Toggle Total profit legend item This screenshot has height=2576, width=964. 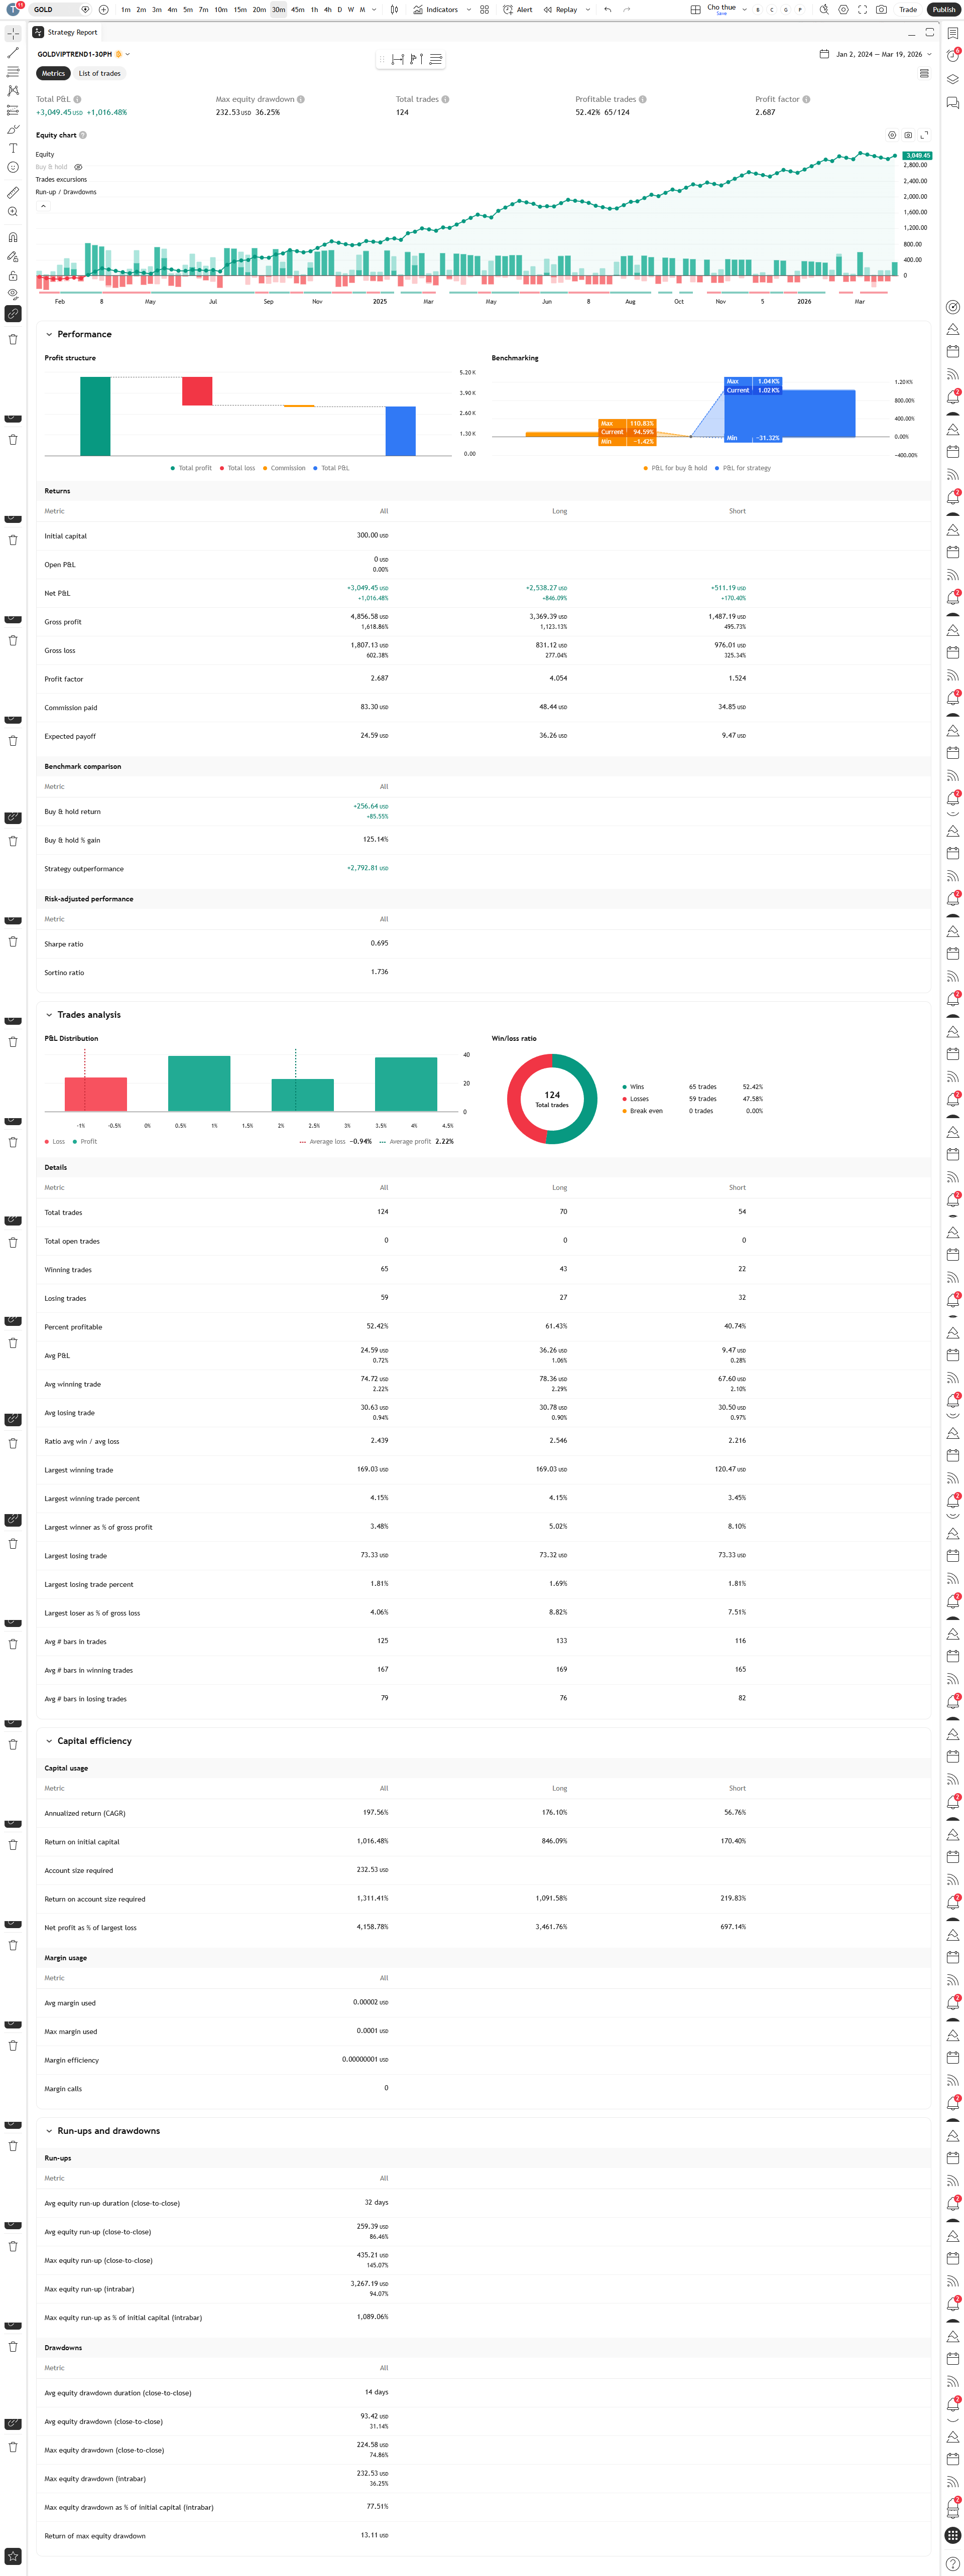pos(191,468)
